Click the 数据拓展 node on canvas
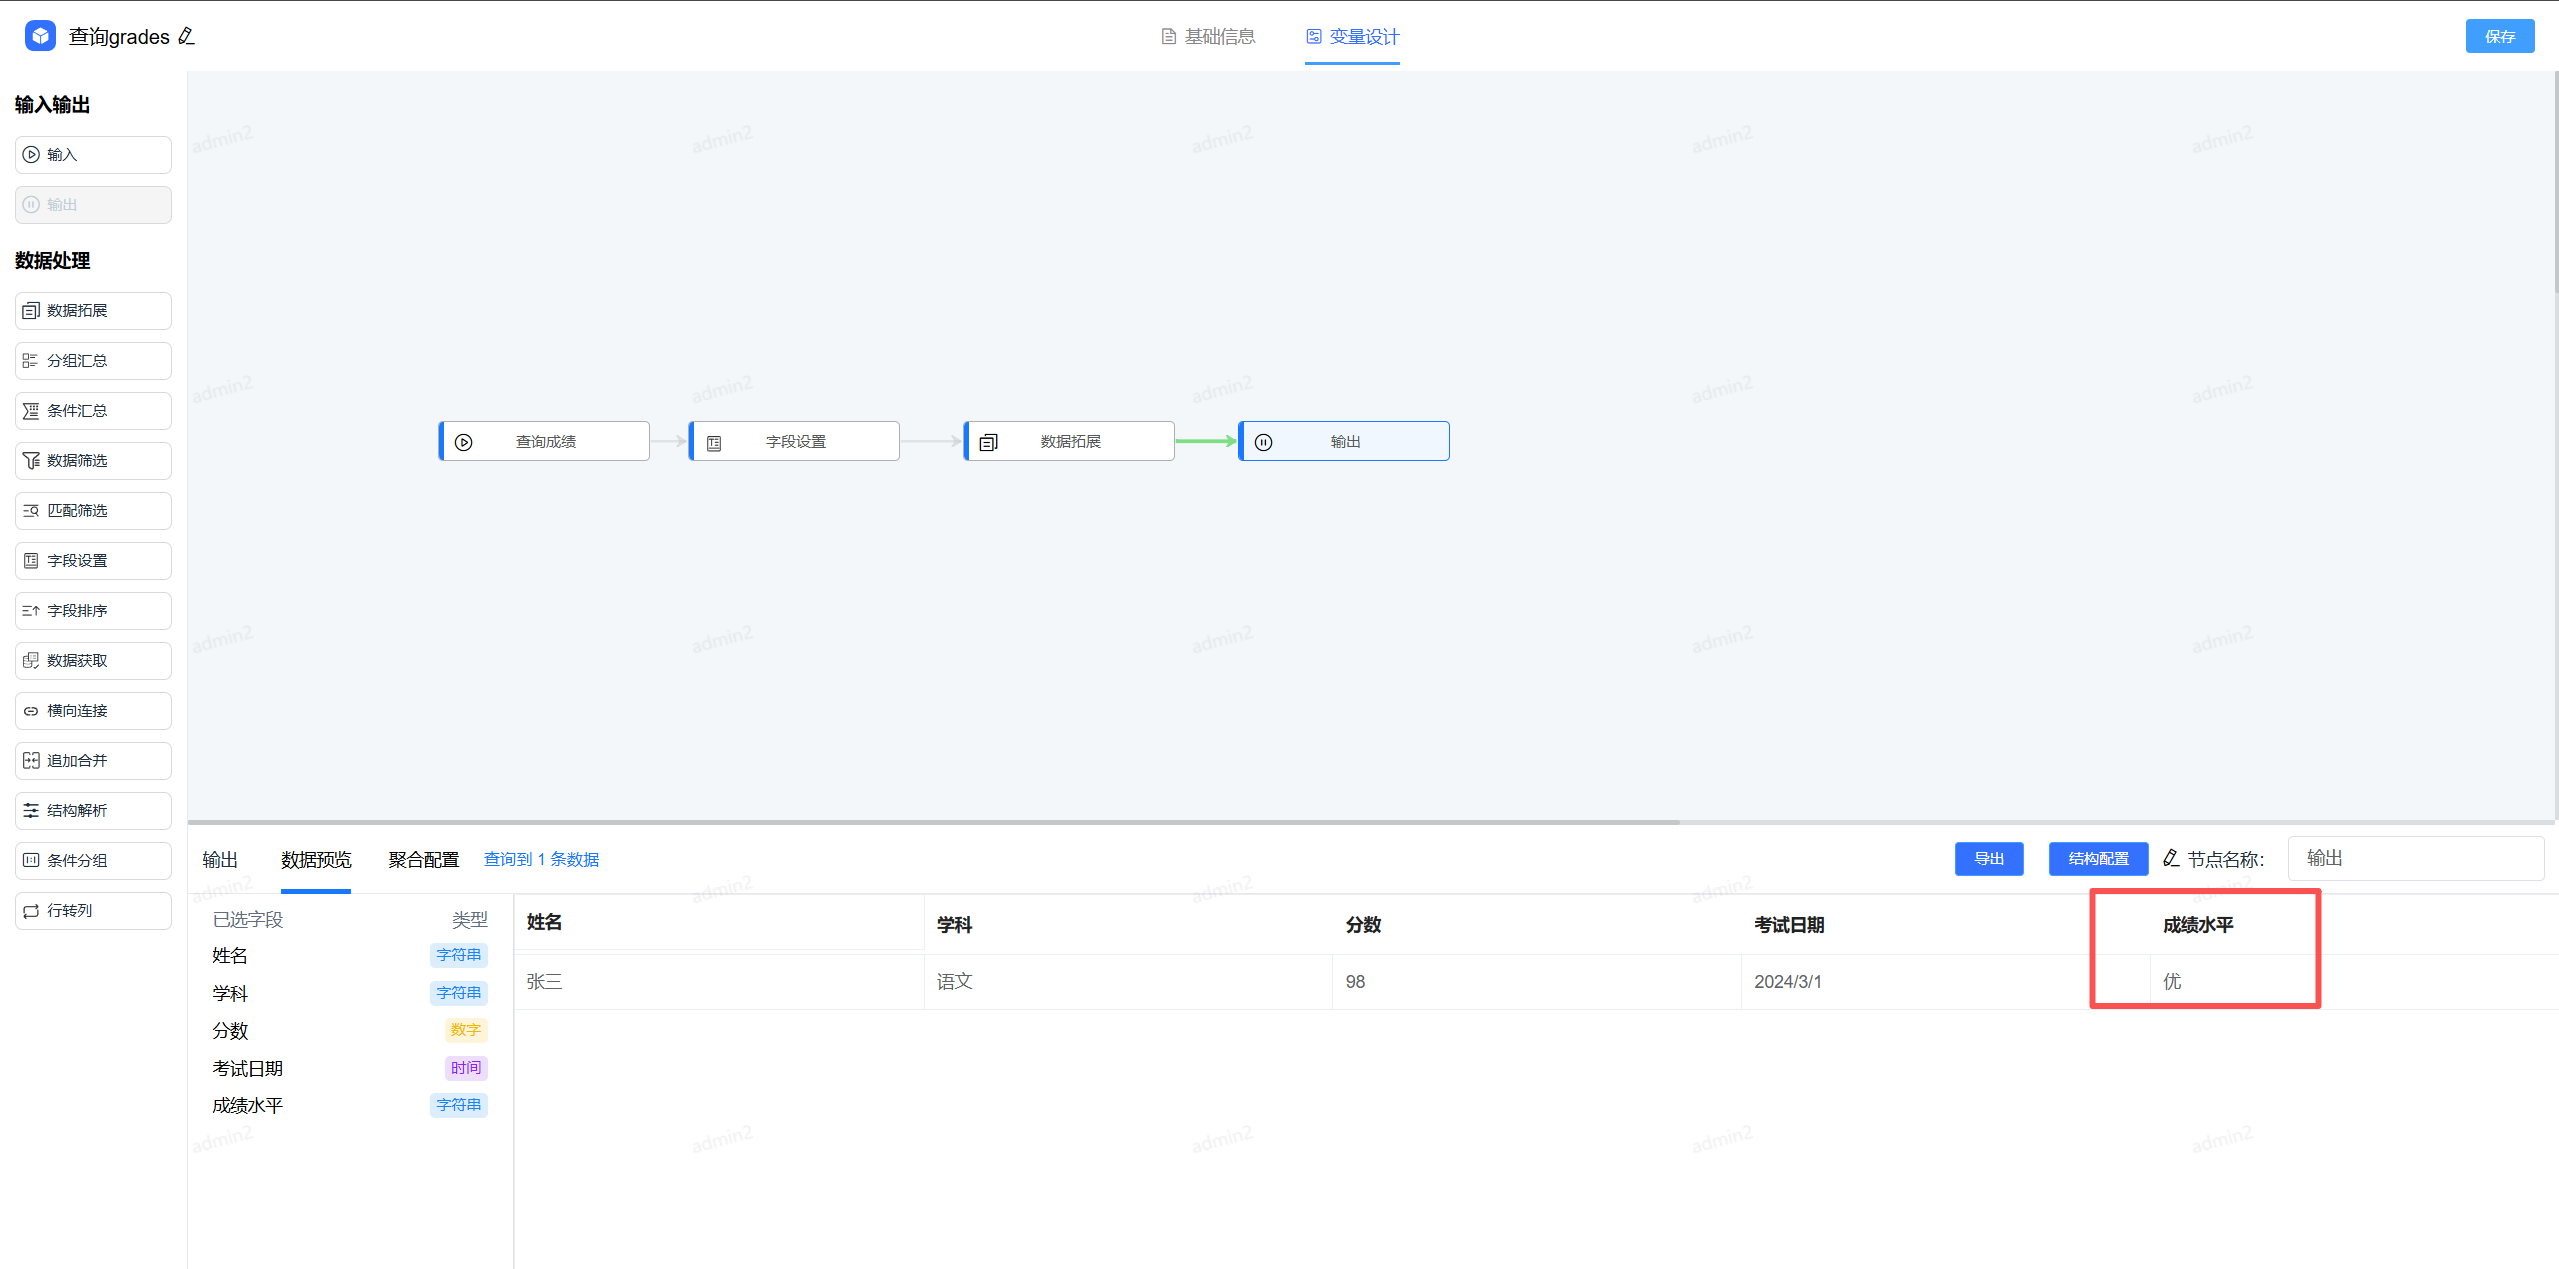This screenshot has width=2559, height=1269. 1069,441
